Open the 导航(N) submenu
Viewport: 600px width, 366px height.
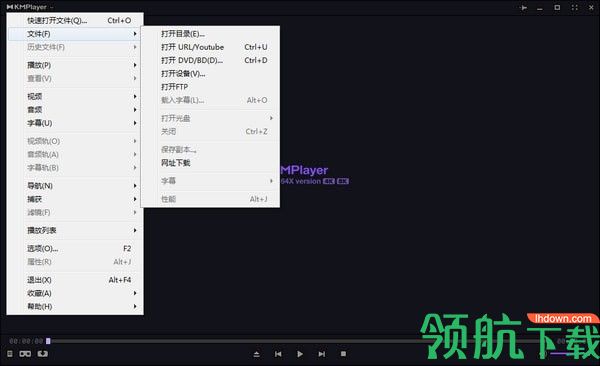[x=75, y=186]
